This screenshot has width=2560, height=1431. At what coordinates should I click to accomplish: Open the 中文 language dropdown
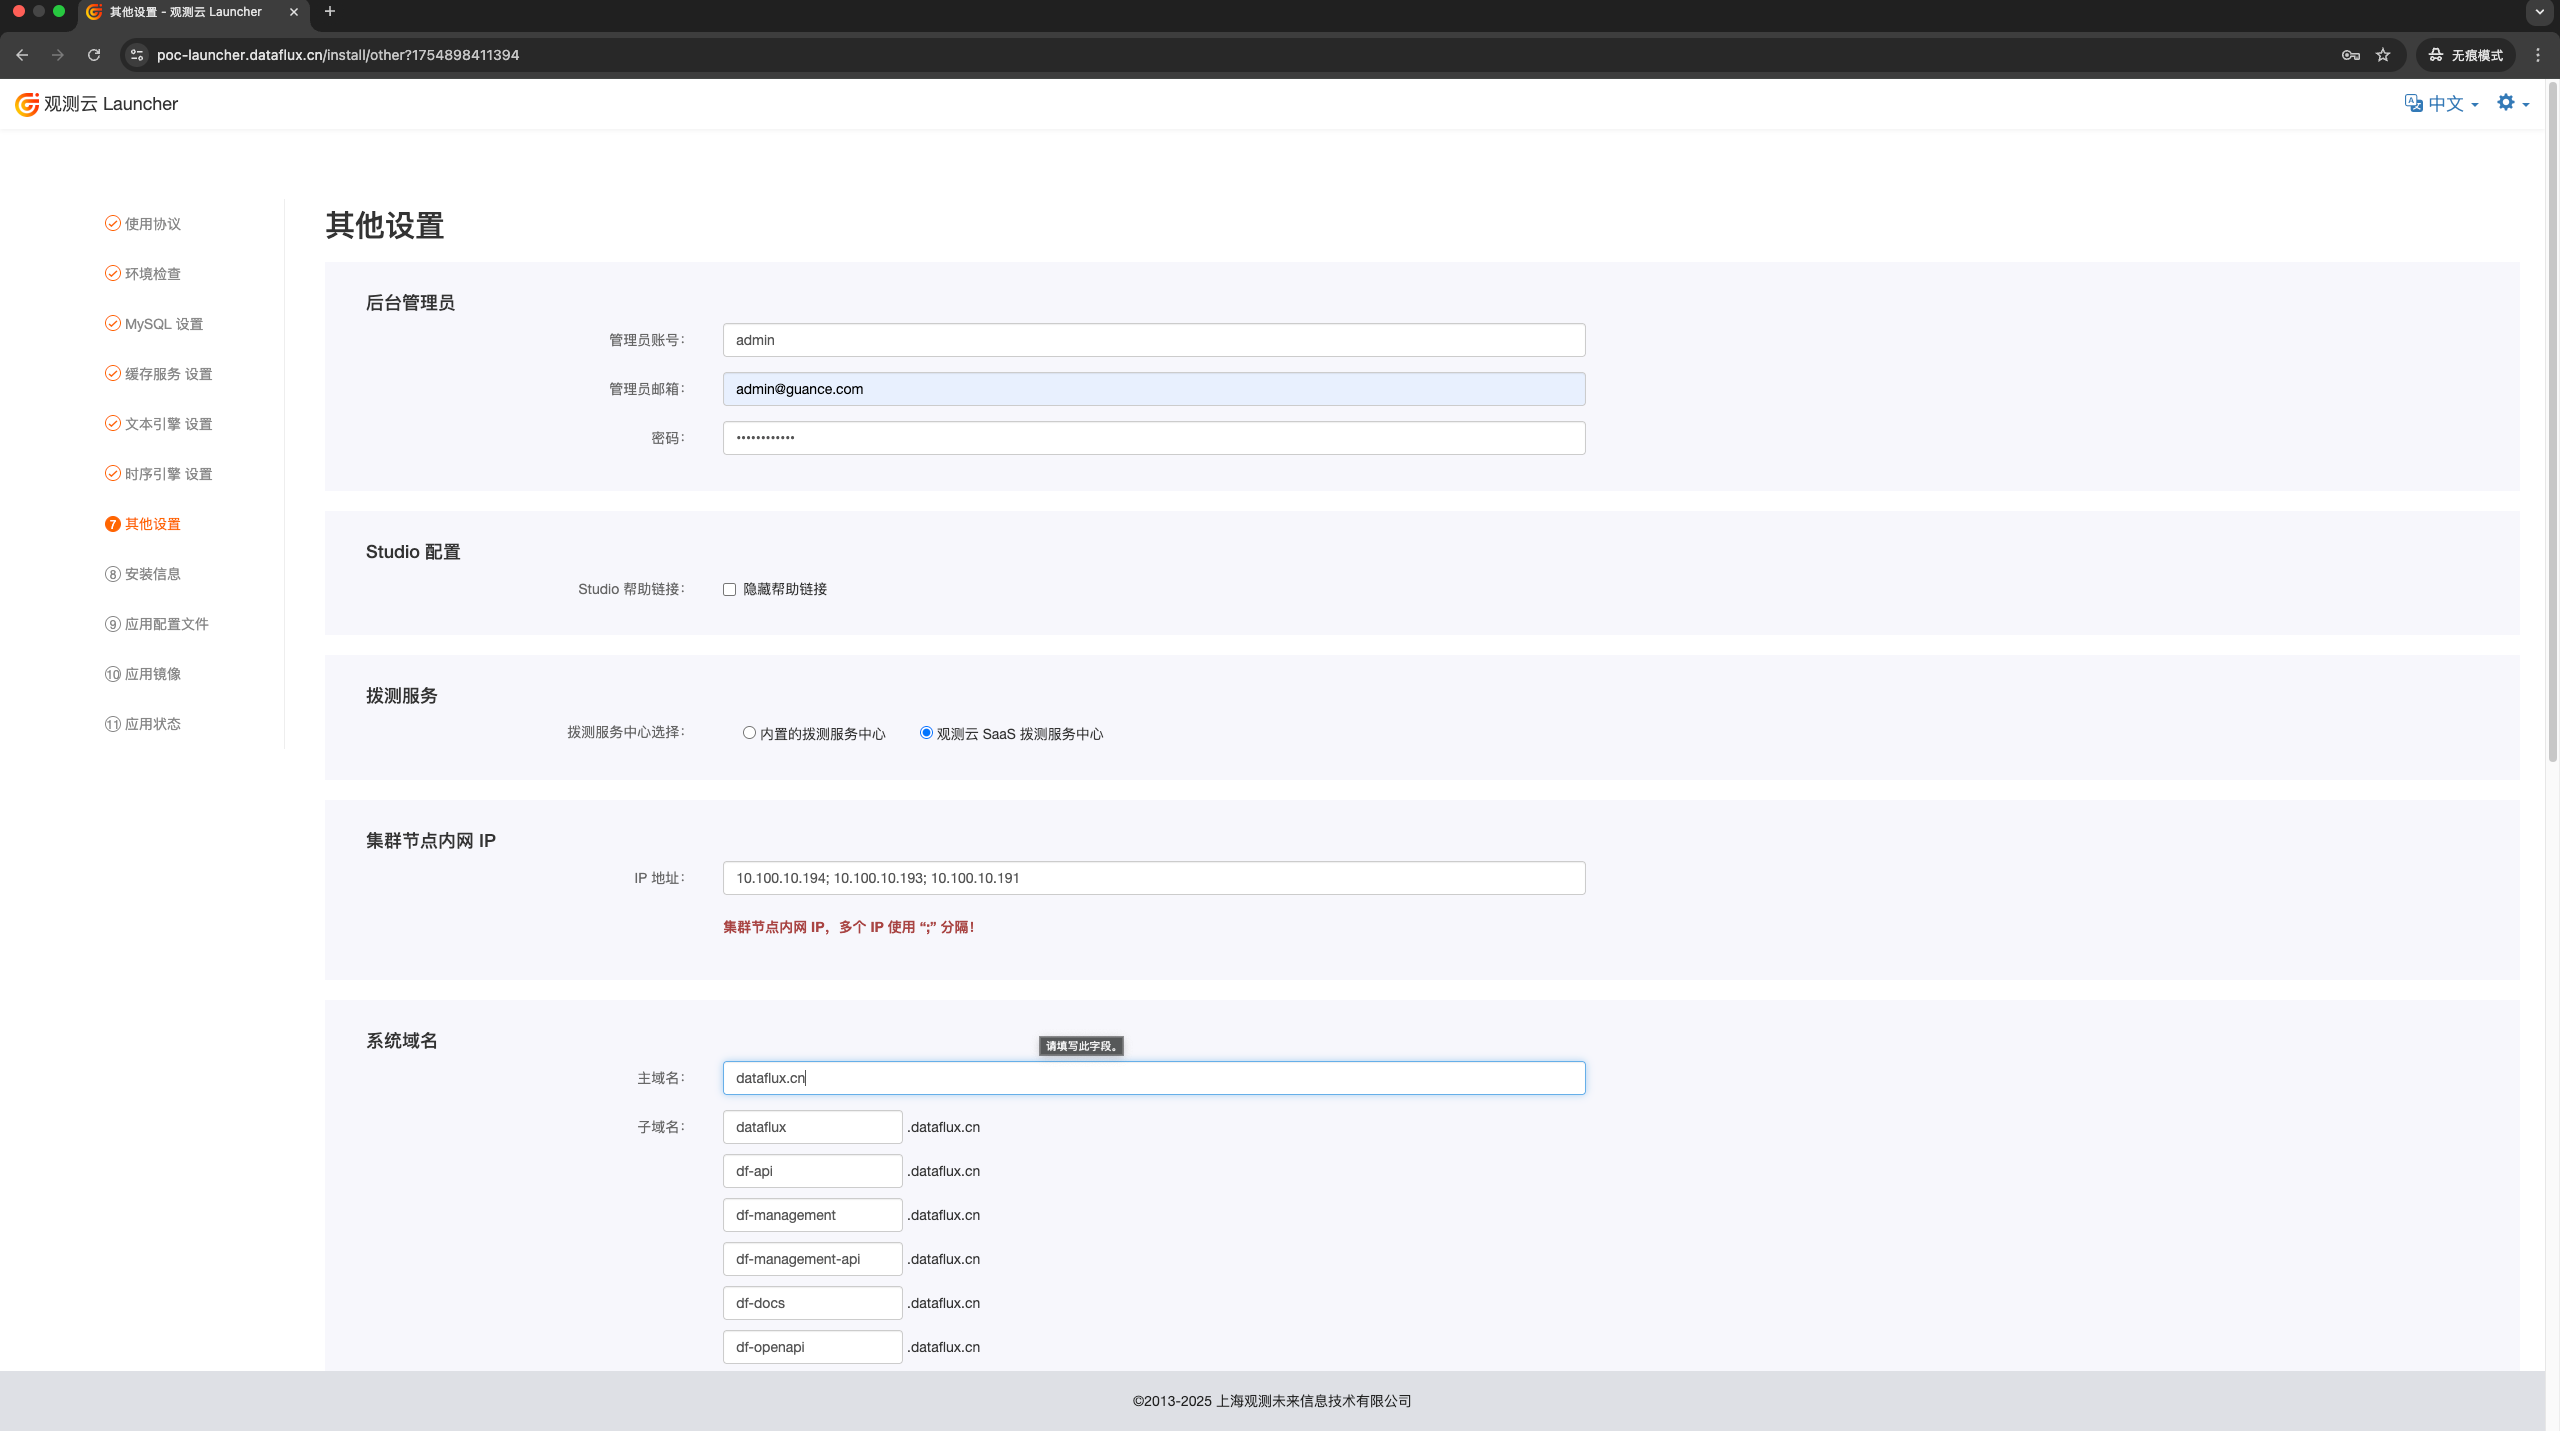[2442, 104]
